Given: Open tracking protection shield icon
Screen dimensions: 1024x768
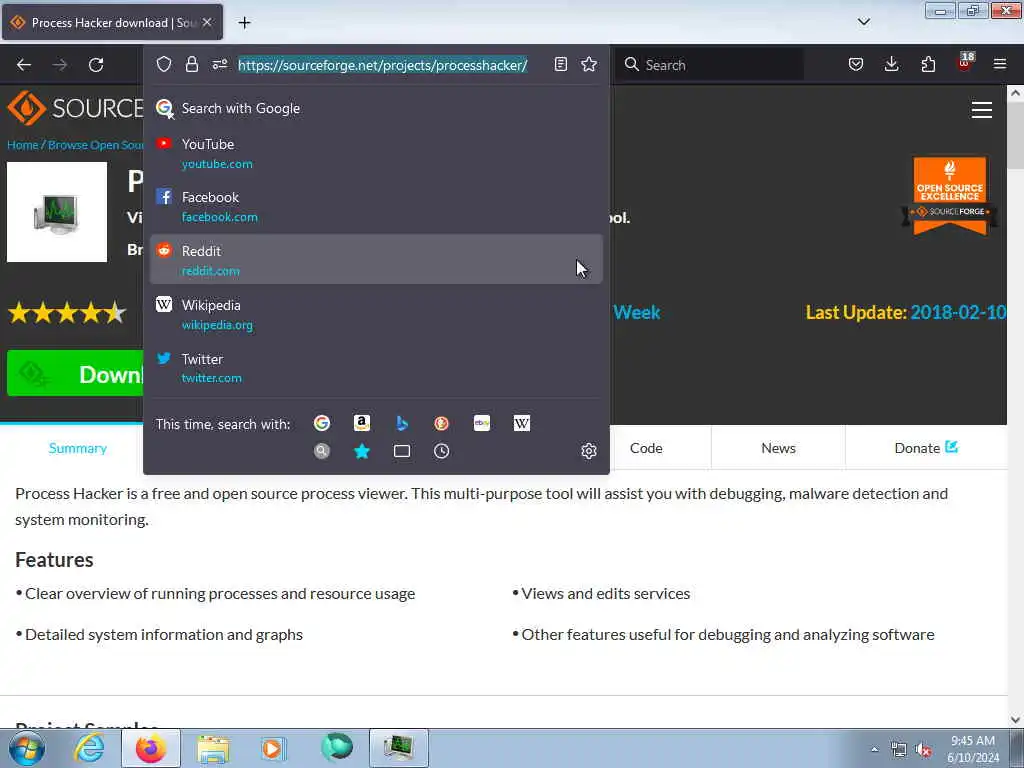Looking at the screenshot, I should pos(164,64).
